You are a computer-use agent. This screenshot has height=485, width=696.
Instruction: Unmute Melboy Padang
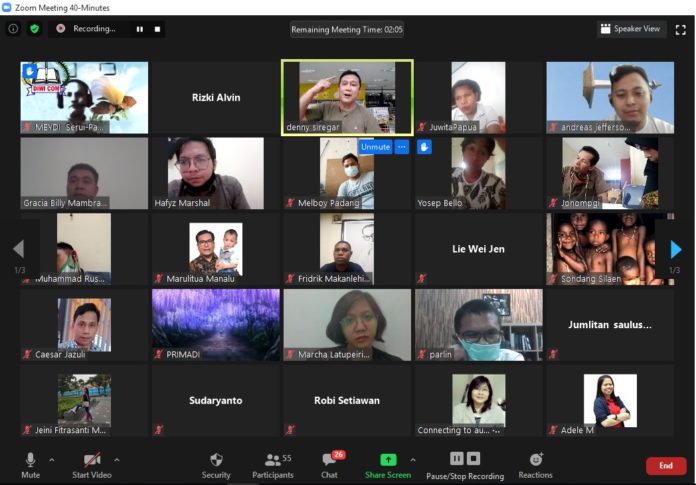(375, 147)
